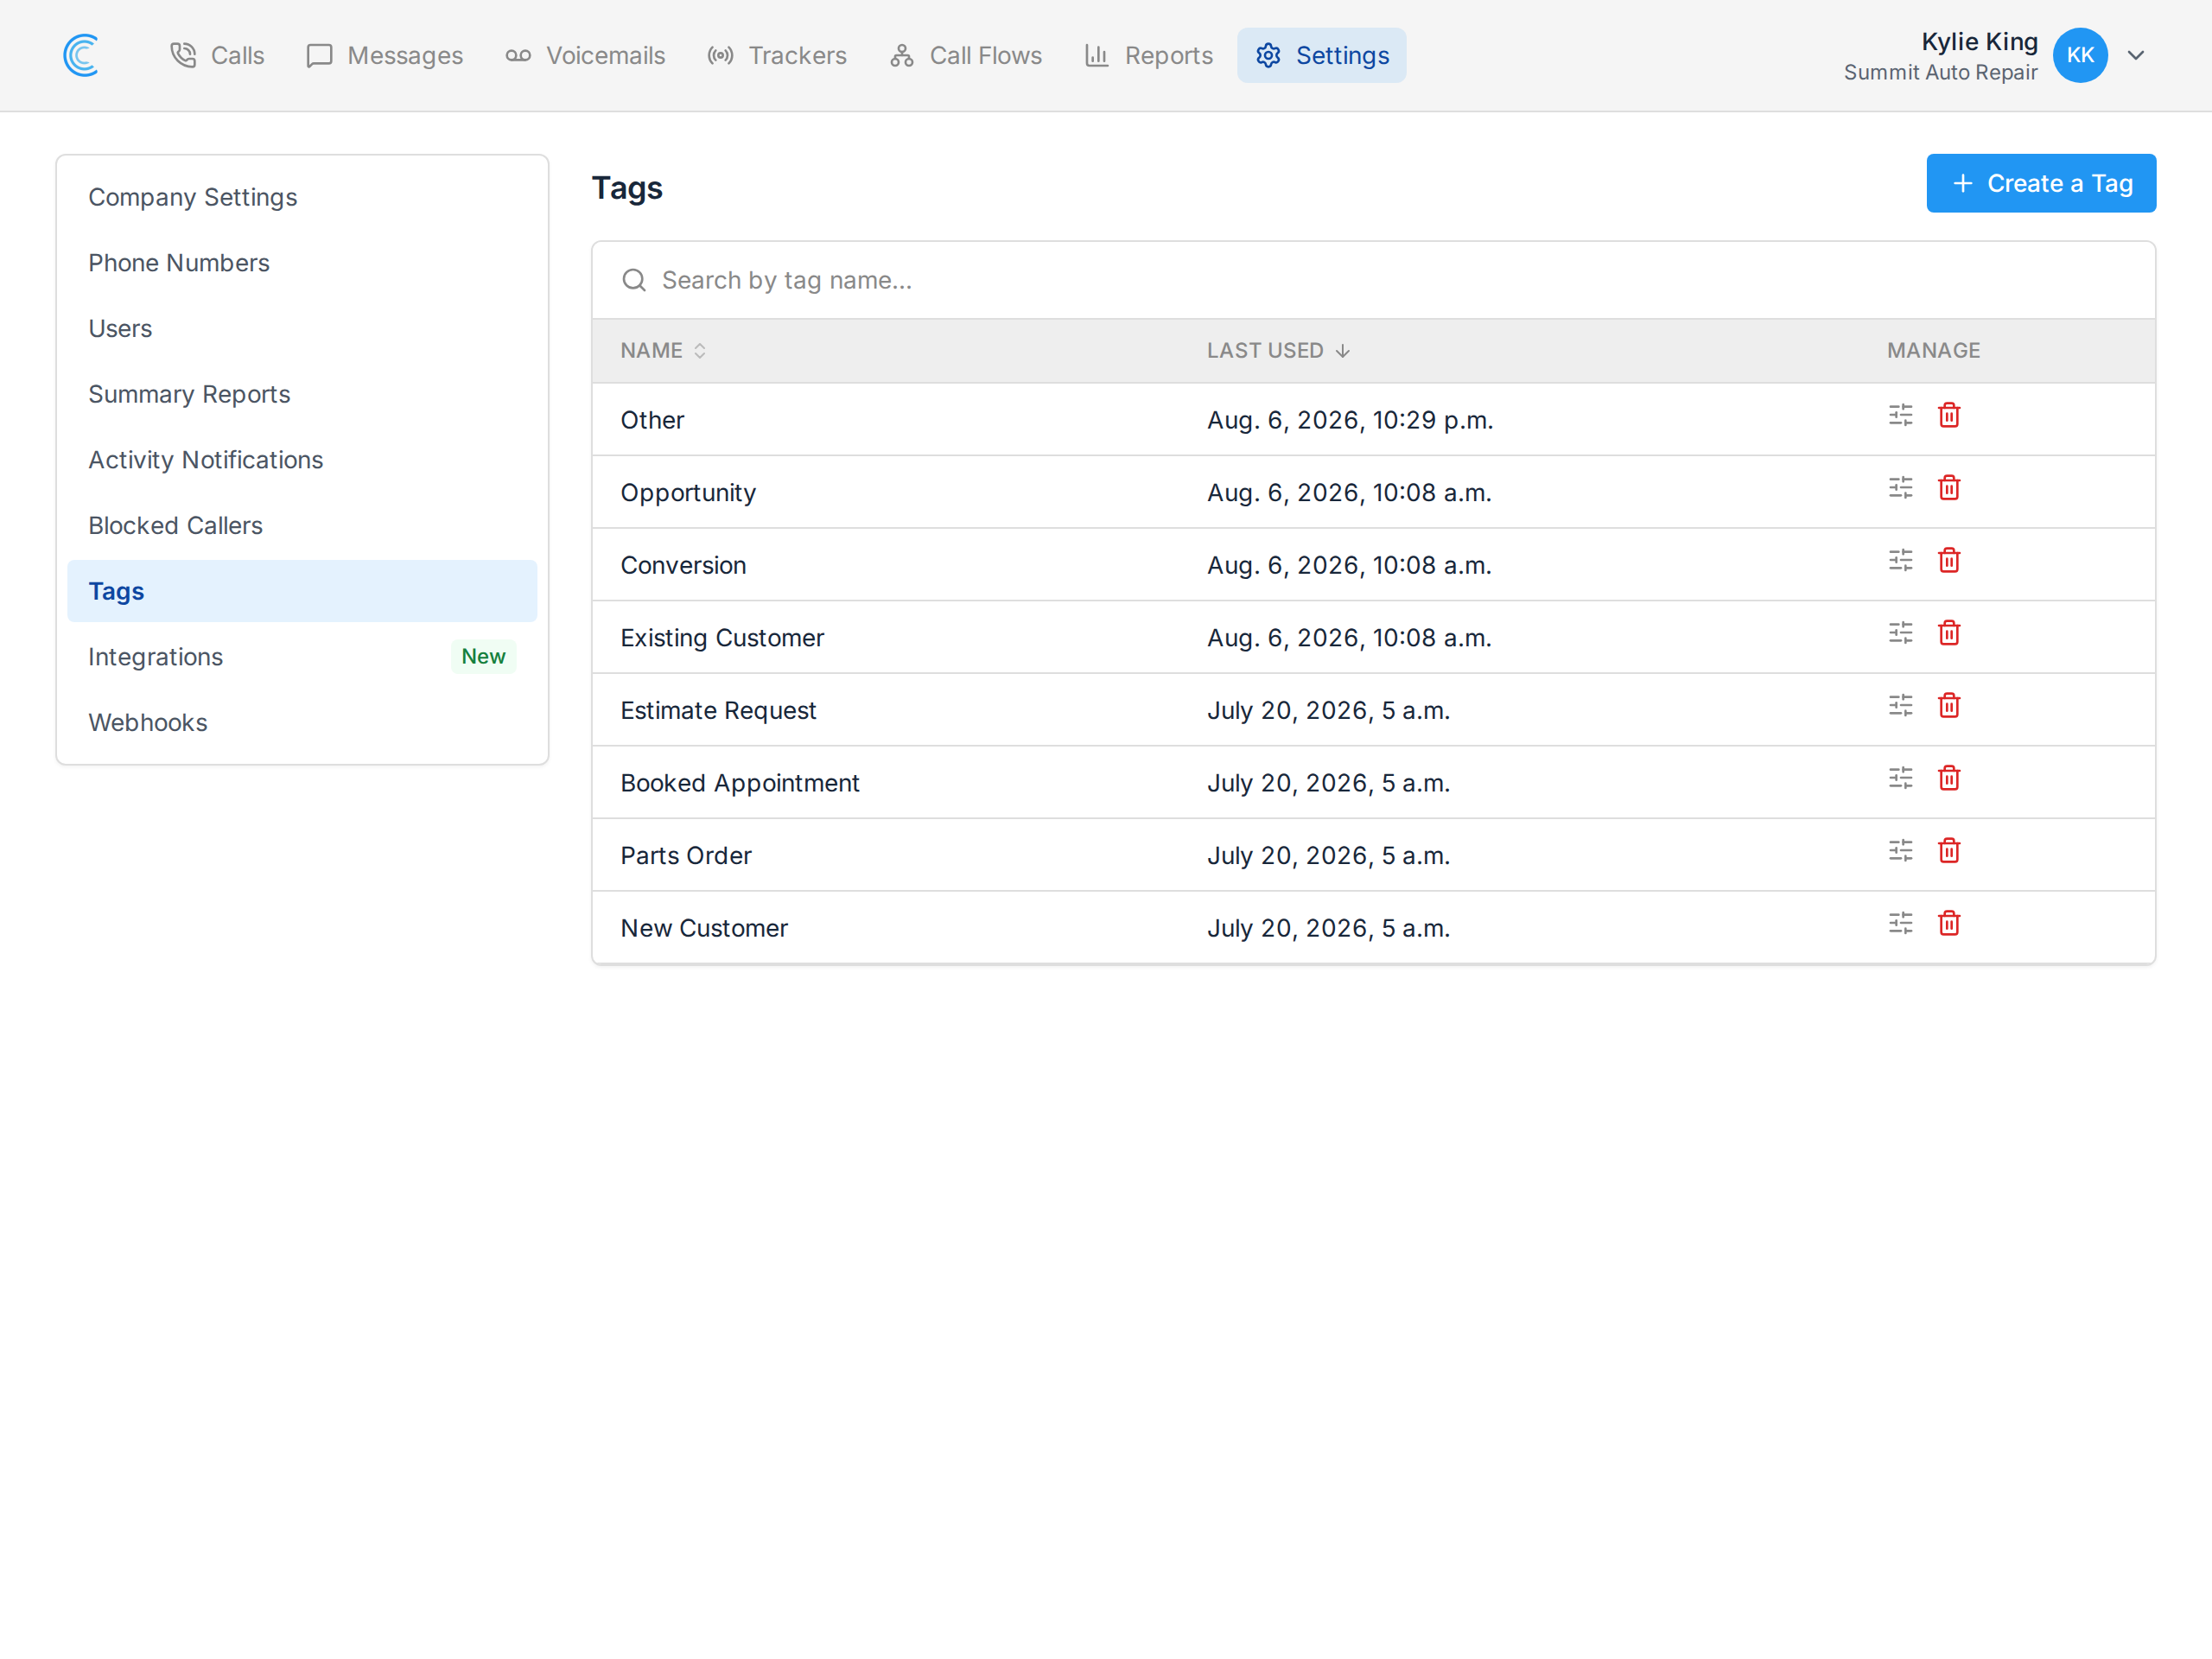2212x1659 pixels.
Task: Open Integrations settings
Action: (x=302, y=657)
